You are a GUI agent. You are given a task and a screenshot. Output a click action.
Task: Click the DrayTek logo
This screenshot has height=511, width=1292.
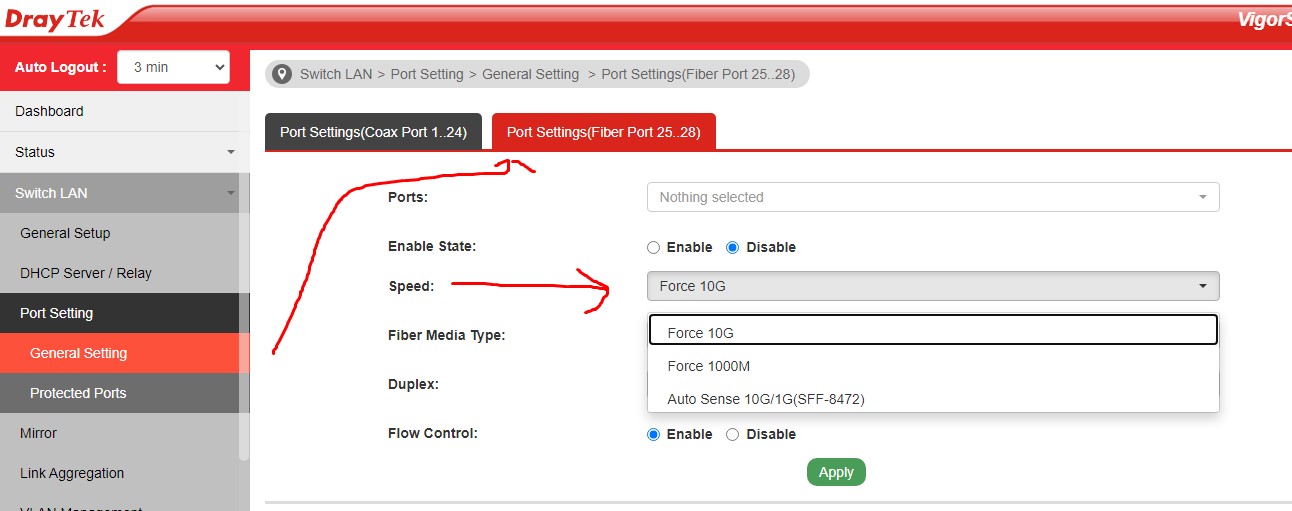click(x=56, y=20)
